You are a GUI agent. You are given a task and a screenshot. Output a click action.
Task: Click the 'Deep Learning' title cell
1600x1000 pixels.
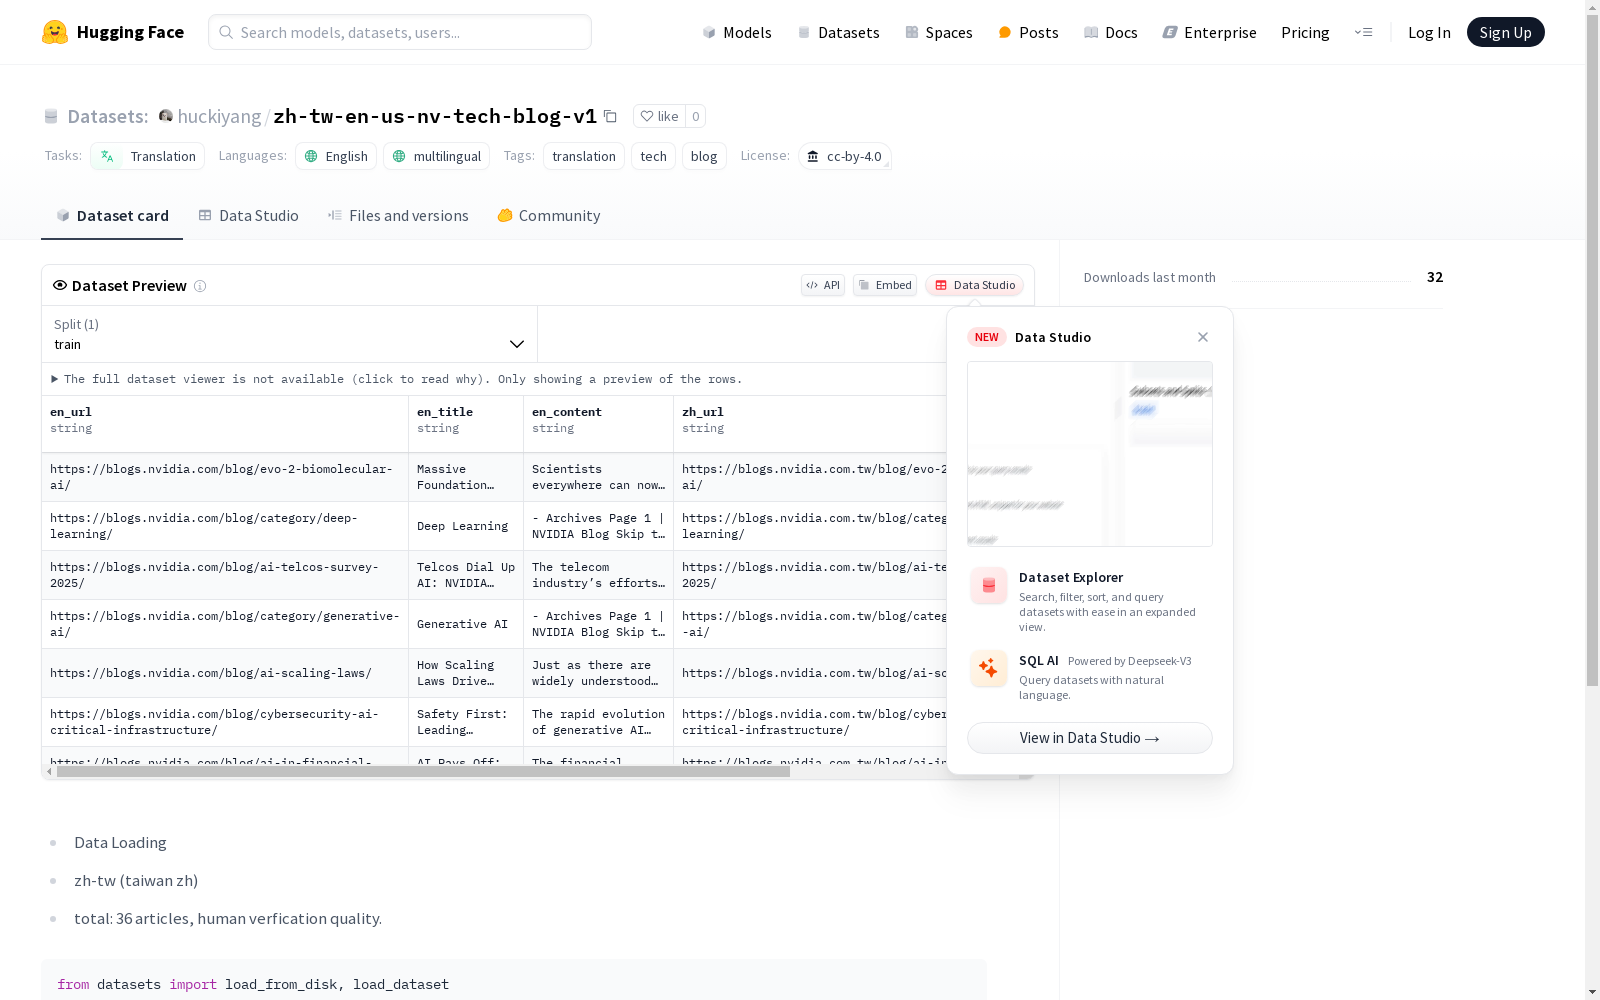point(466,526)
